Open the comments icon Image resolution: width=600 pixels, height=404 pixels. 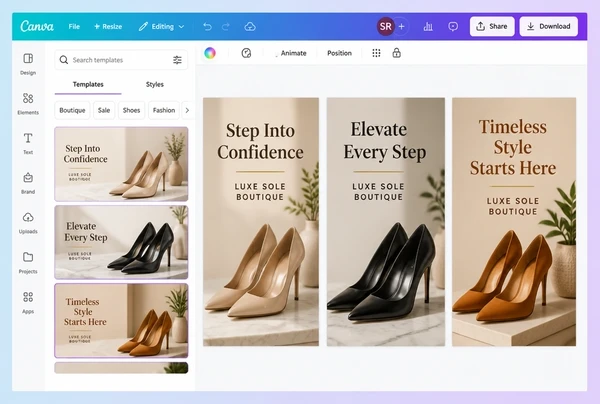coord(453,26)
